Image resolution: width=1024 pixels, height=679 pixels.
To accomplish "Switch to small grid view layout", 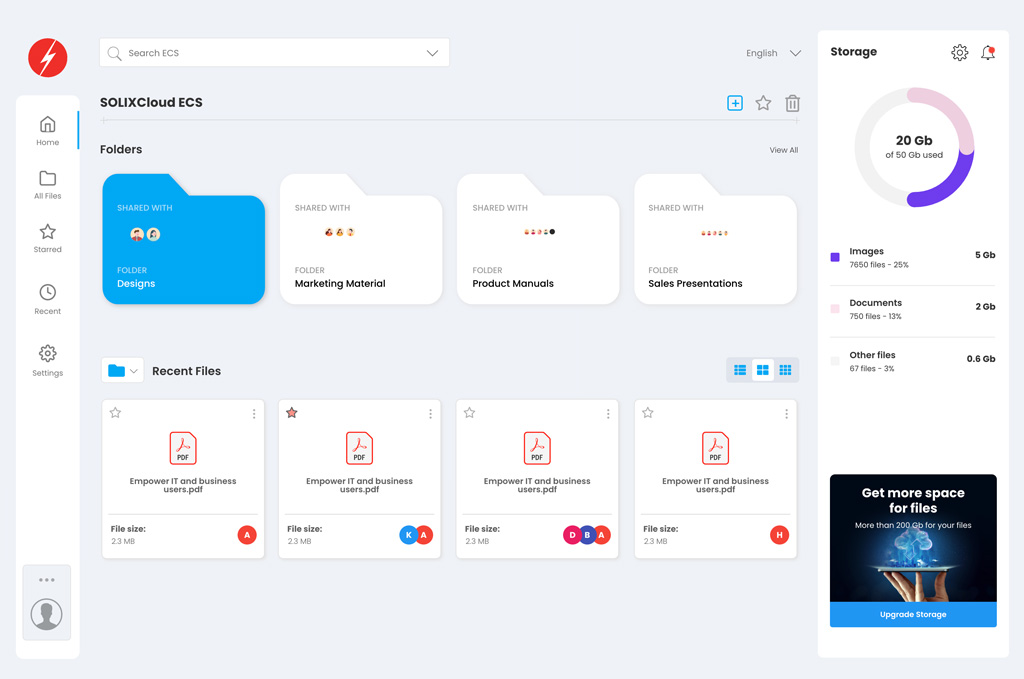I will [x=785, y=370].
